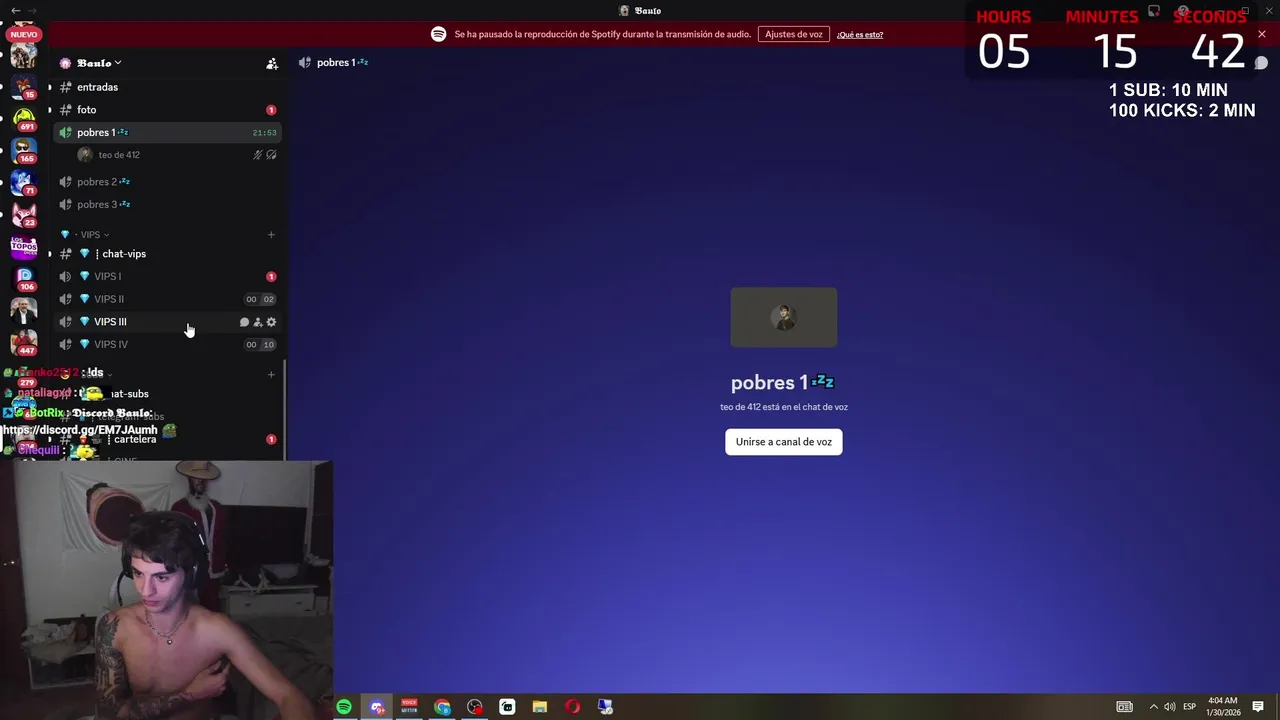The image size is (1280, 720).
Task: Open the entradas text channel
Action: 166,87
